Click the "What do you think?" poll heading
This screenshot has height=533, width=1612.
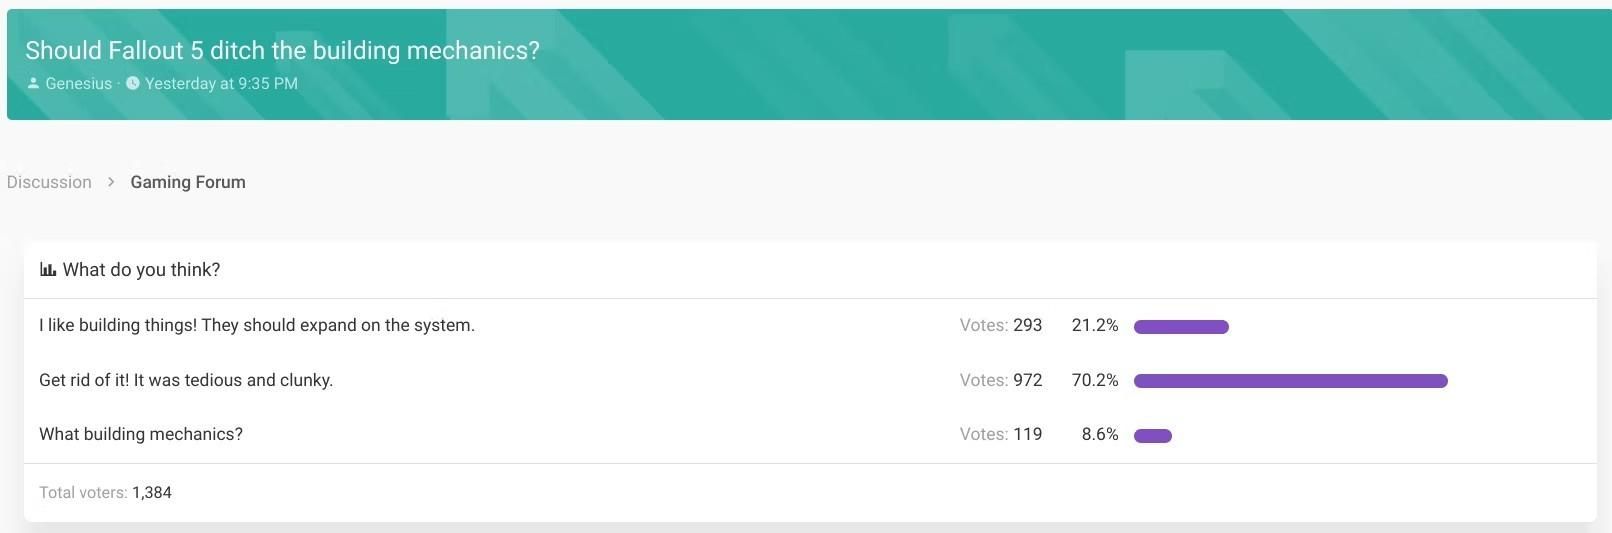[x=141, y=270]
